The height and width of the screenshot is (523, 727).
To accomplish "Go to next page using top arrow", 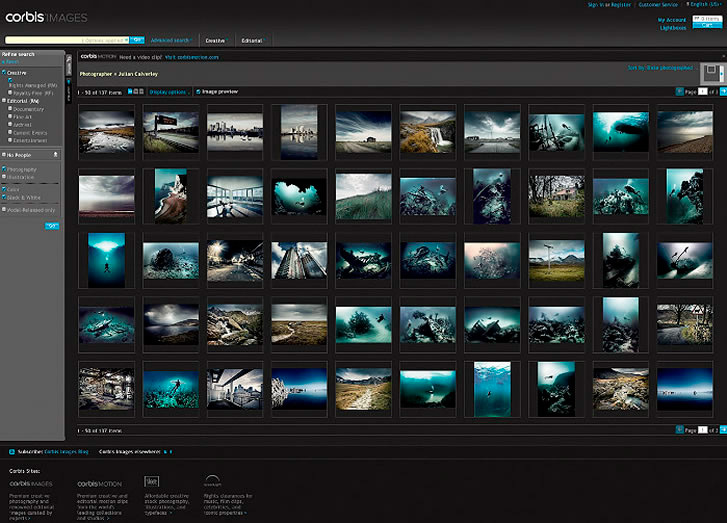I will pyautogui.click(x=723, y=91).
